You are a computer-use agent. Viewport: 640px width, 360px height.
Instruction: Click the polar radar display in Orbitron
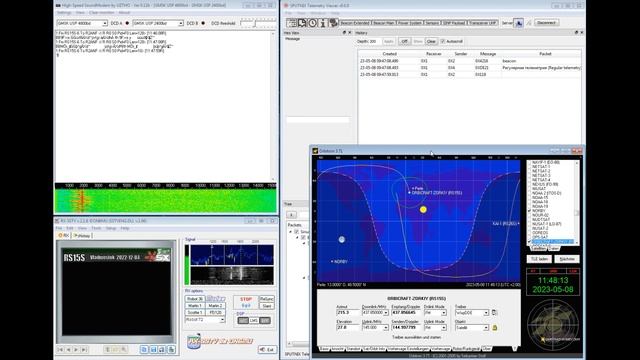coord(553,325)
